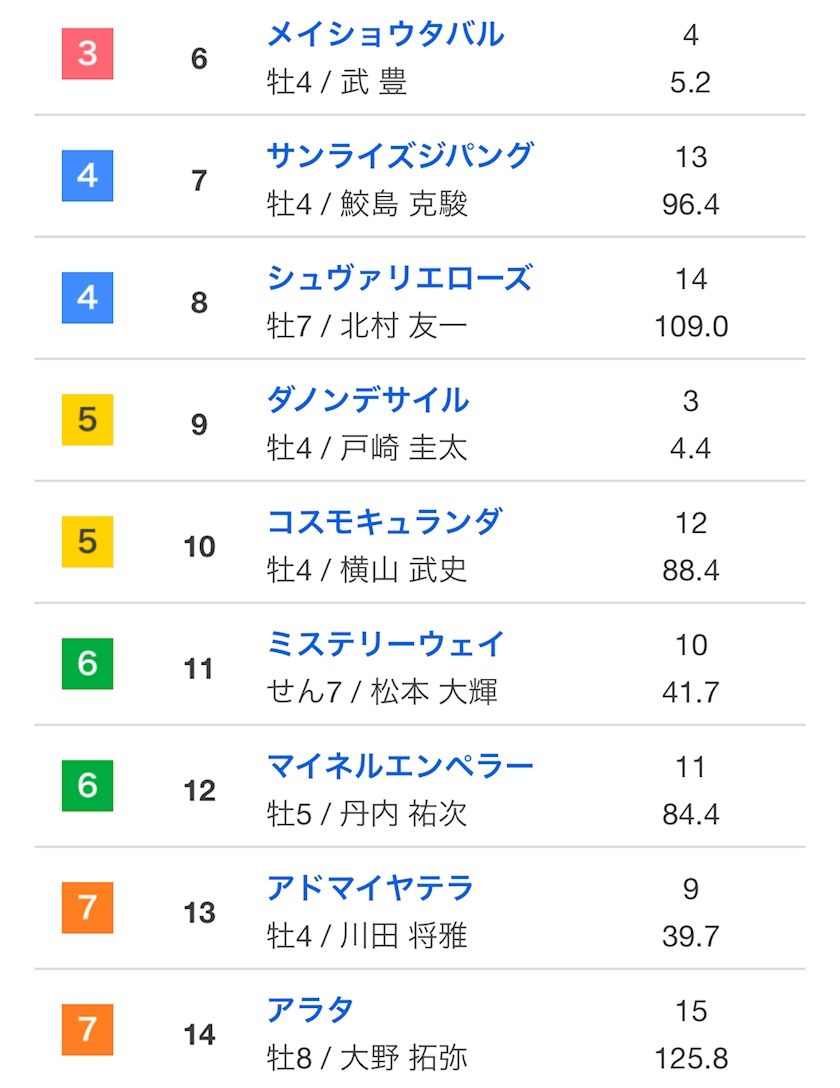Open サンライズジパング horse page
The image size is (840, 1088).
(400, 157)
